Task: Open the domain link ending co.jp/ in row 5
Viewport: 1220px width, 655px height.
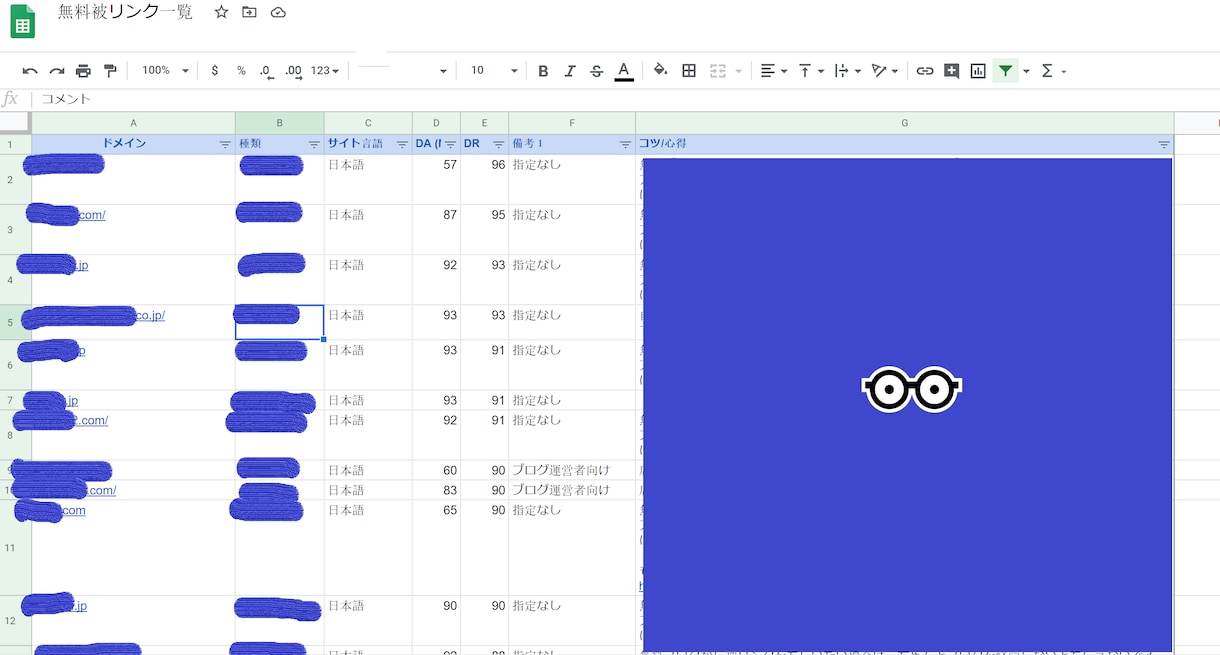Action: point(150,315)
